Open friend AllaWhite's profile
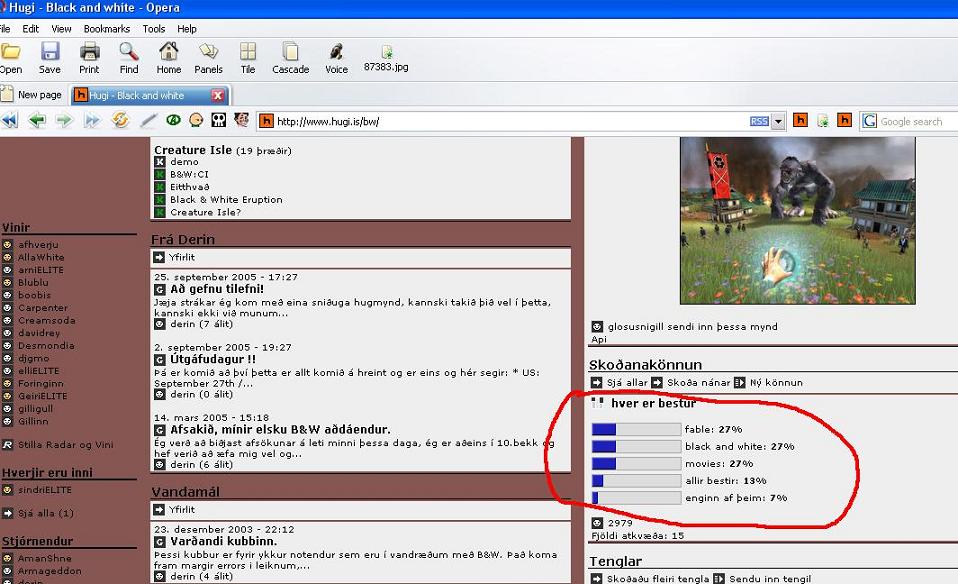Screen dimensions: 958x584 click(41, 257)
